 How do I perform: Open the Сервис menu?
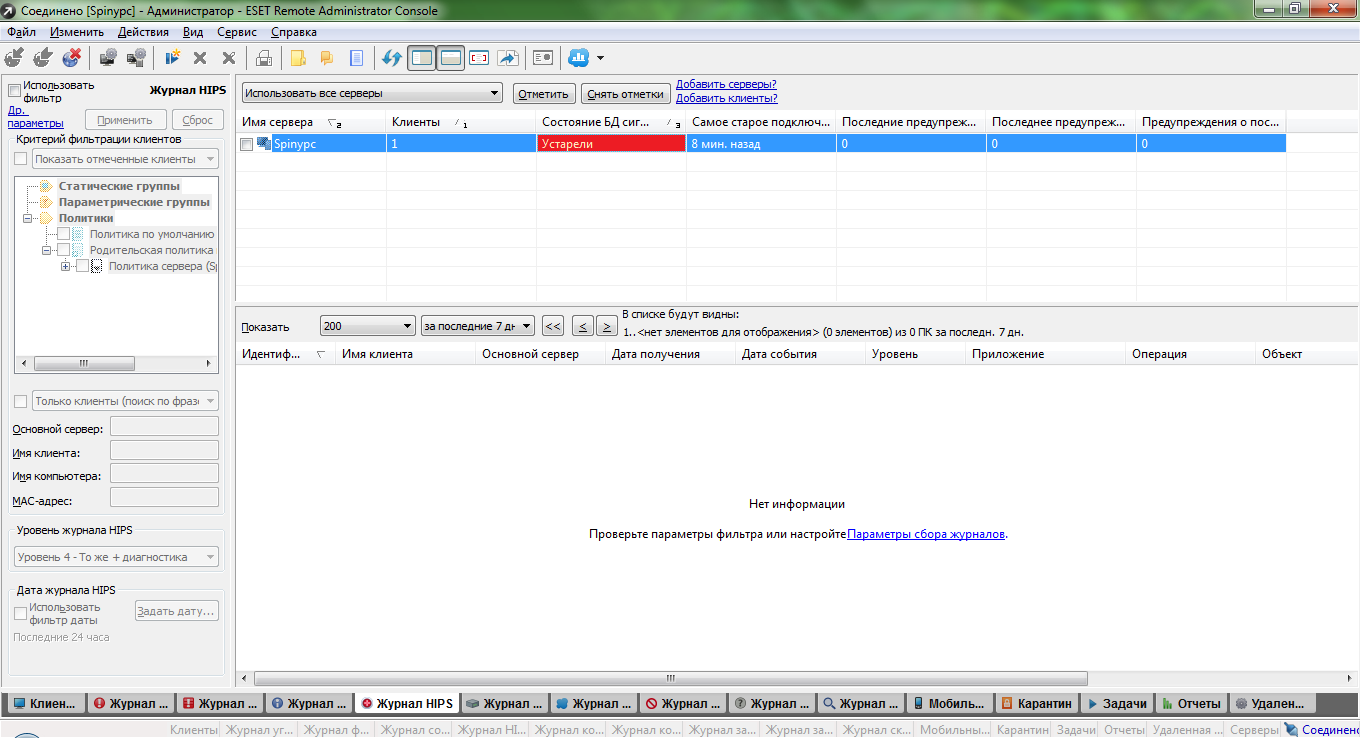tap(236, 32)
